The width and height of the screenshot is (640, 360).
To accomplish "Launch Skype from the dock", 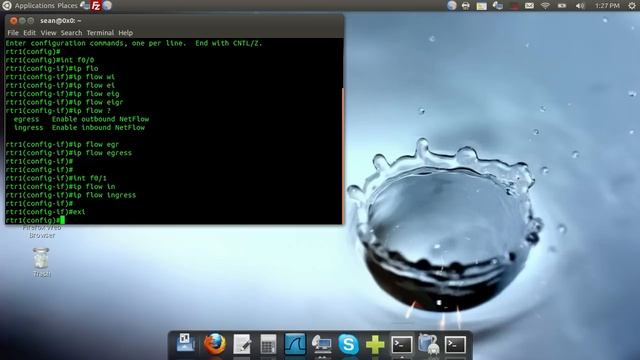I will 348,344.
